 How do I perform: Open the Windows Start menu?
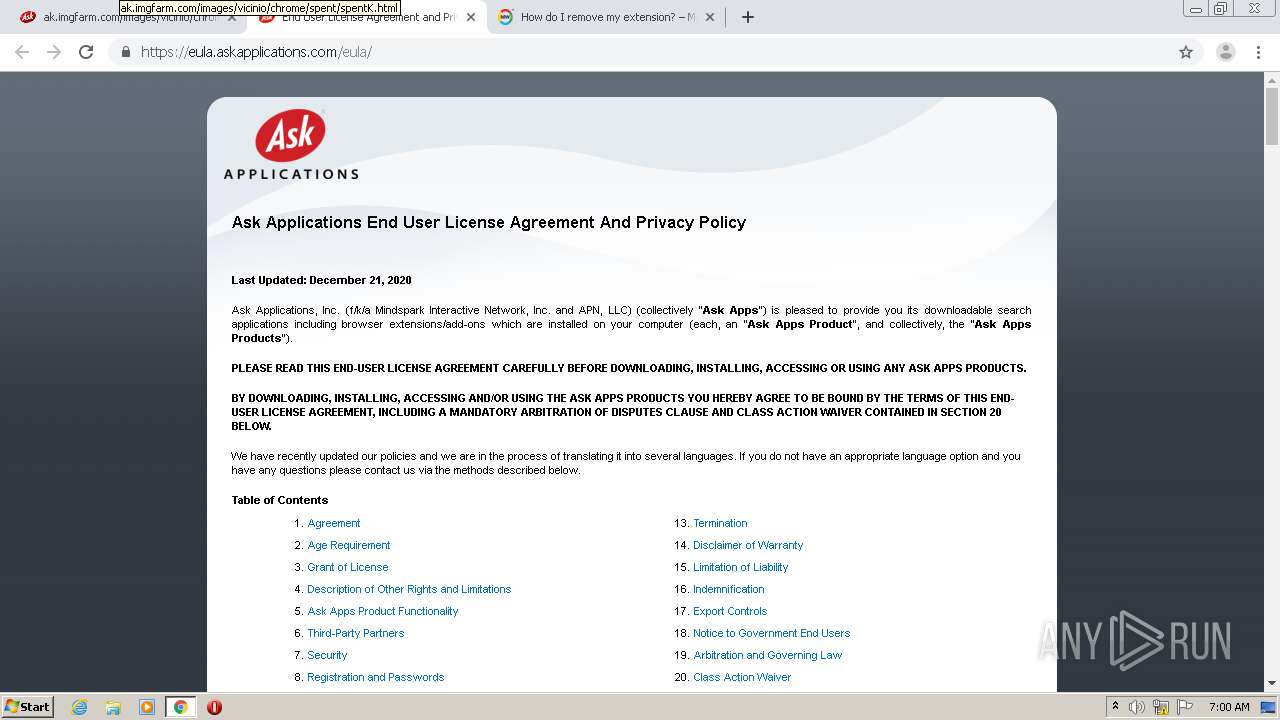27,706
